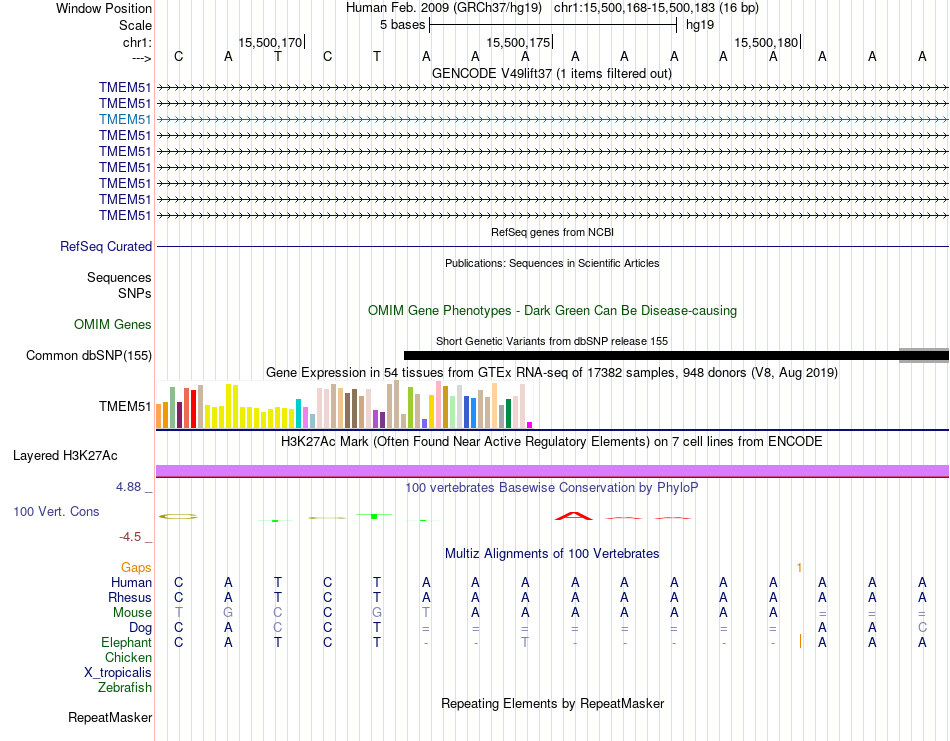
Task: Click the magenta last bar in GTEx chart
Action: pyautogui.click(x=530, y=425)
